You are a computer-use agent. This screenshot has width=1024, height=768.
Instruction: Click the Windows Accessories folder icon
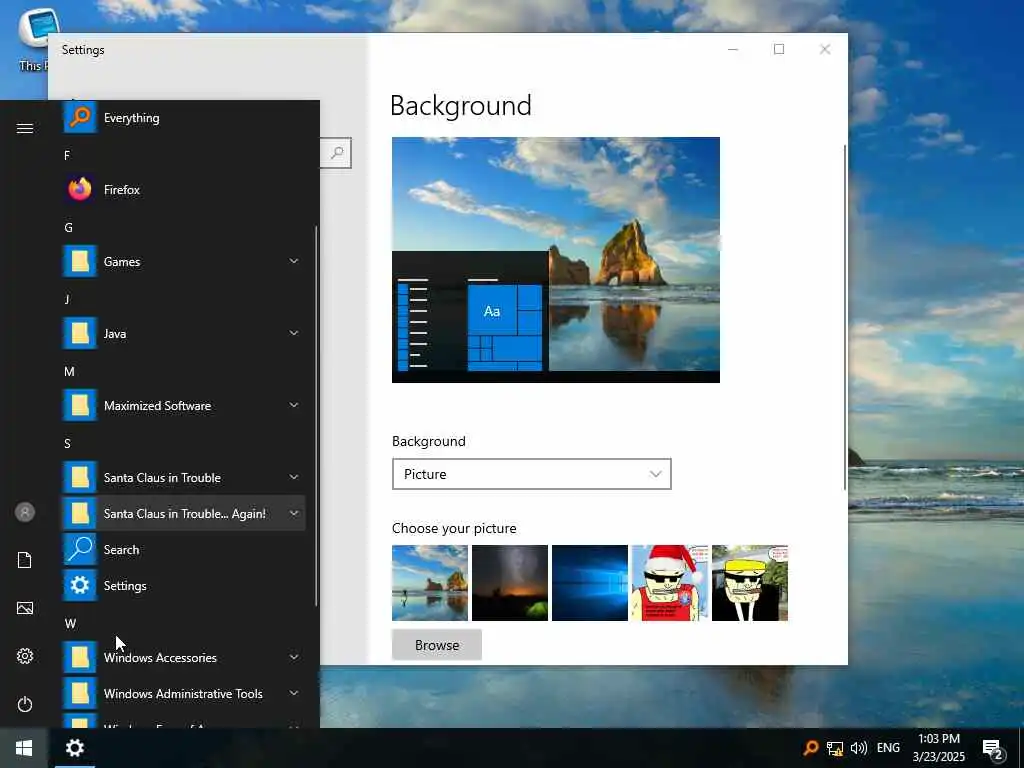(x=80, y=657)
